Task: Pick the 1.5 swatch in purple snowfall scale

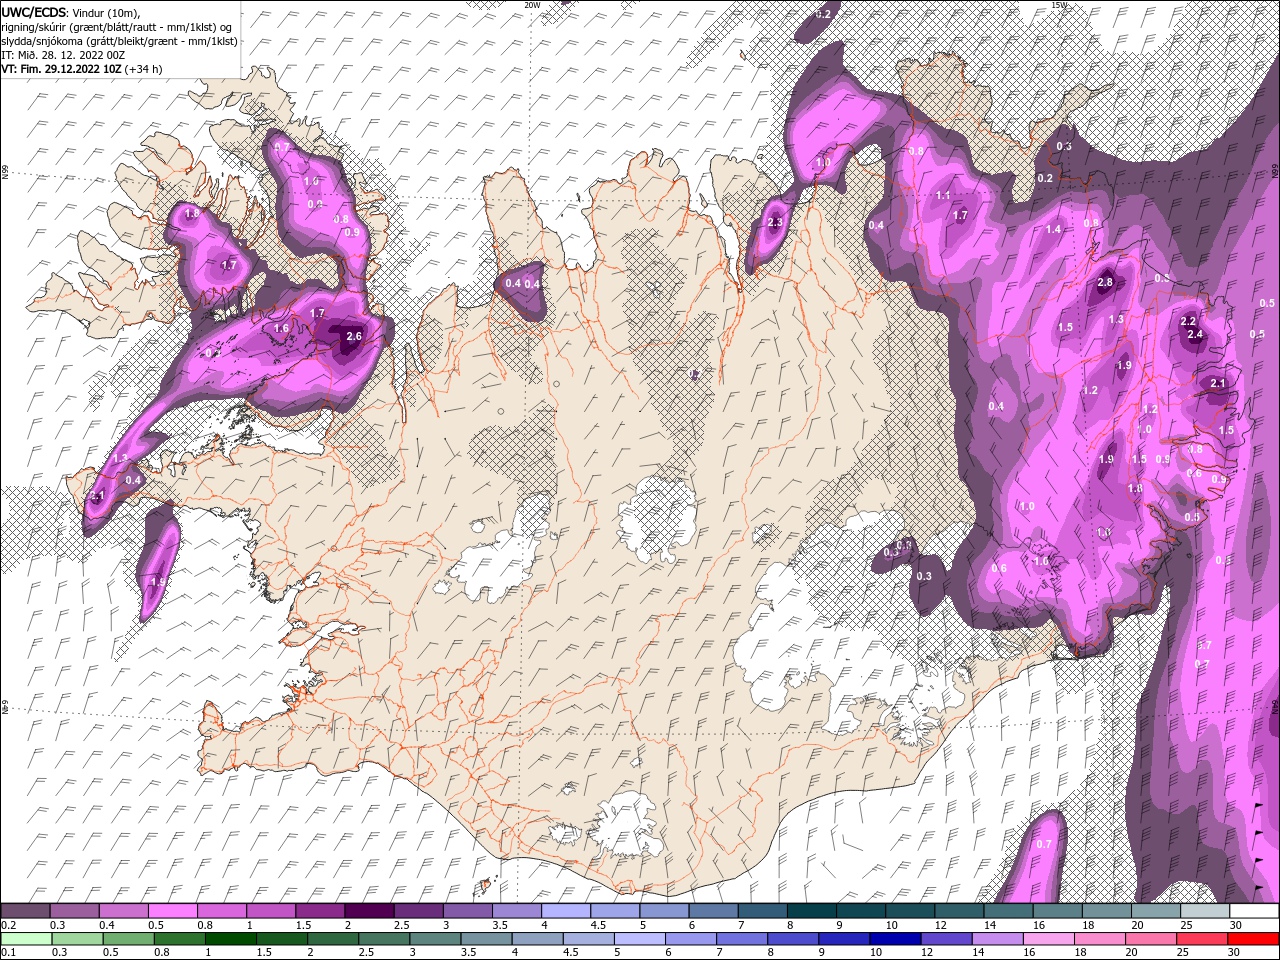Action: tap(320, 911)
